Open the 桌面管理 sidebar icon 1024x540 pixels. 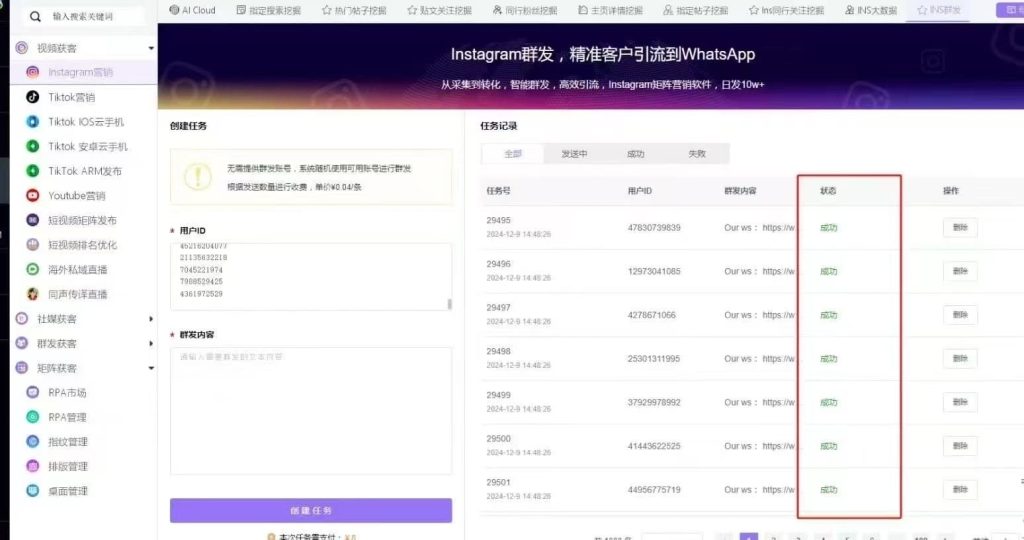32,490
